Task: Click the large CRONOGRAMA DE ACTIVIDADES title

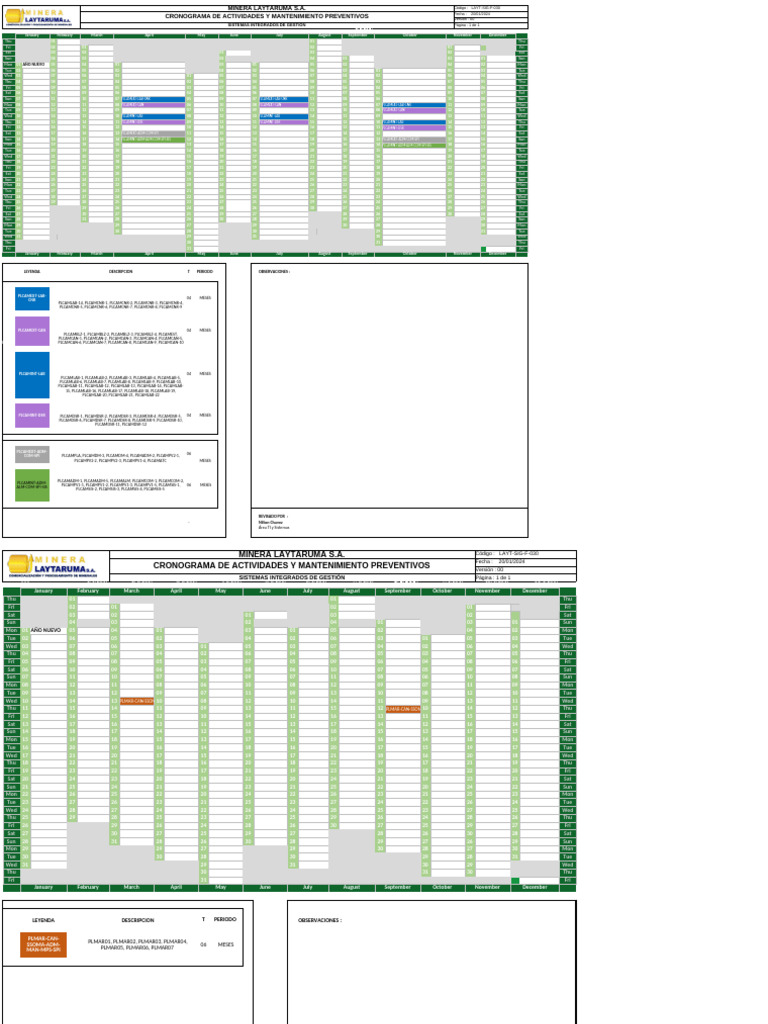Action: [291, 565]
